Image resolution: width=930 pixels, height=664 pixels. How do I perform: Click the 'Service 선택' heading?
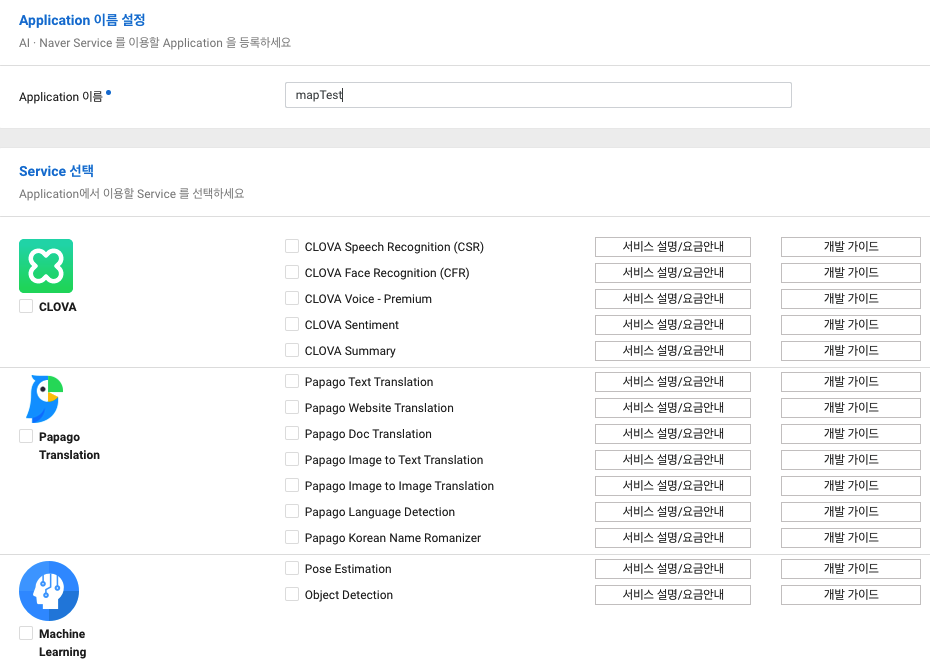pyautogui.click(x=56, y=171)
